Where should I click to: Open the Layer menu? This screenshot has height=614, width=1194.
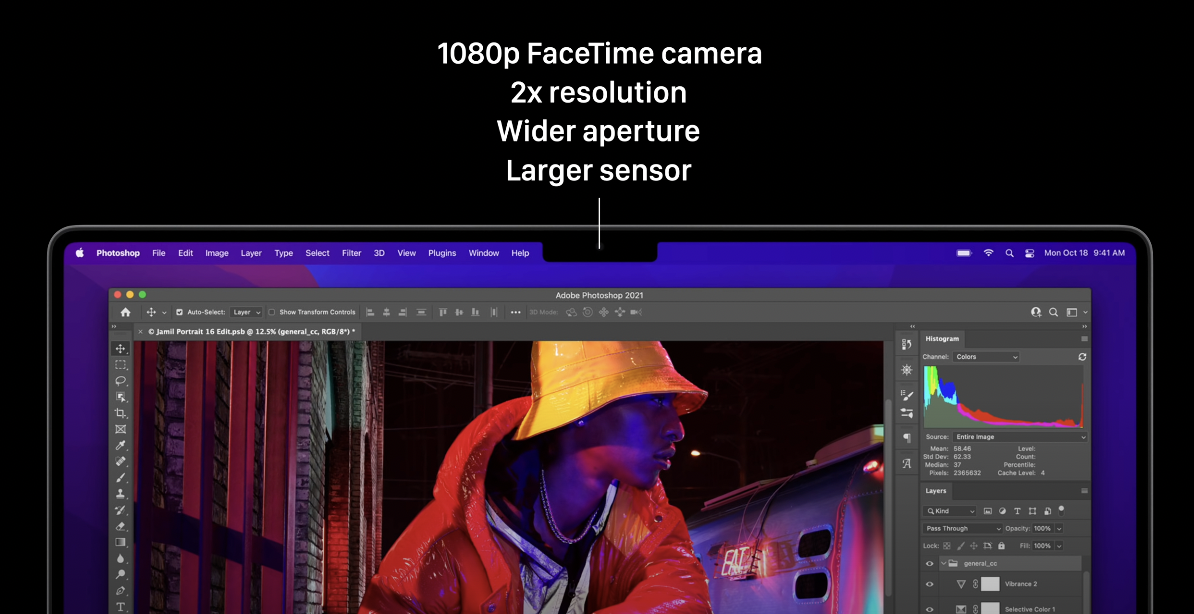(x=251, y=253)
